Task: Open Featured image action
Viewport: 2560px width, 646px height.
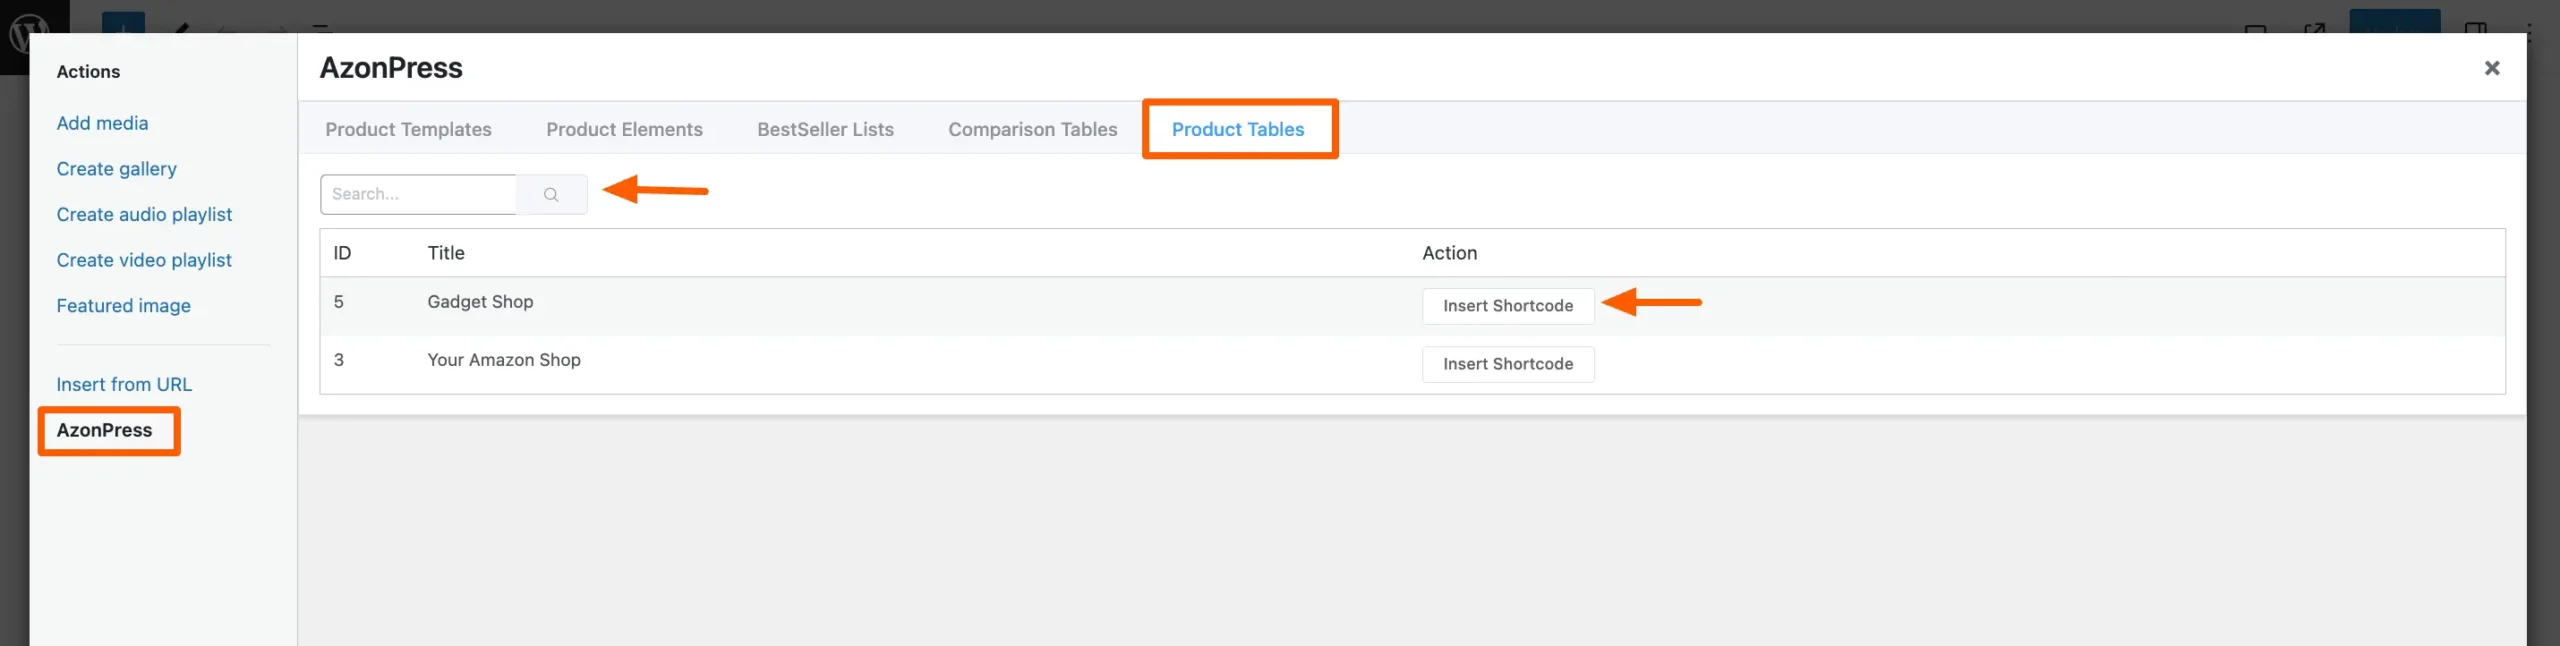Action: (x=123, y=306)
